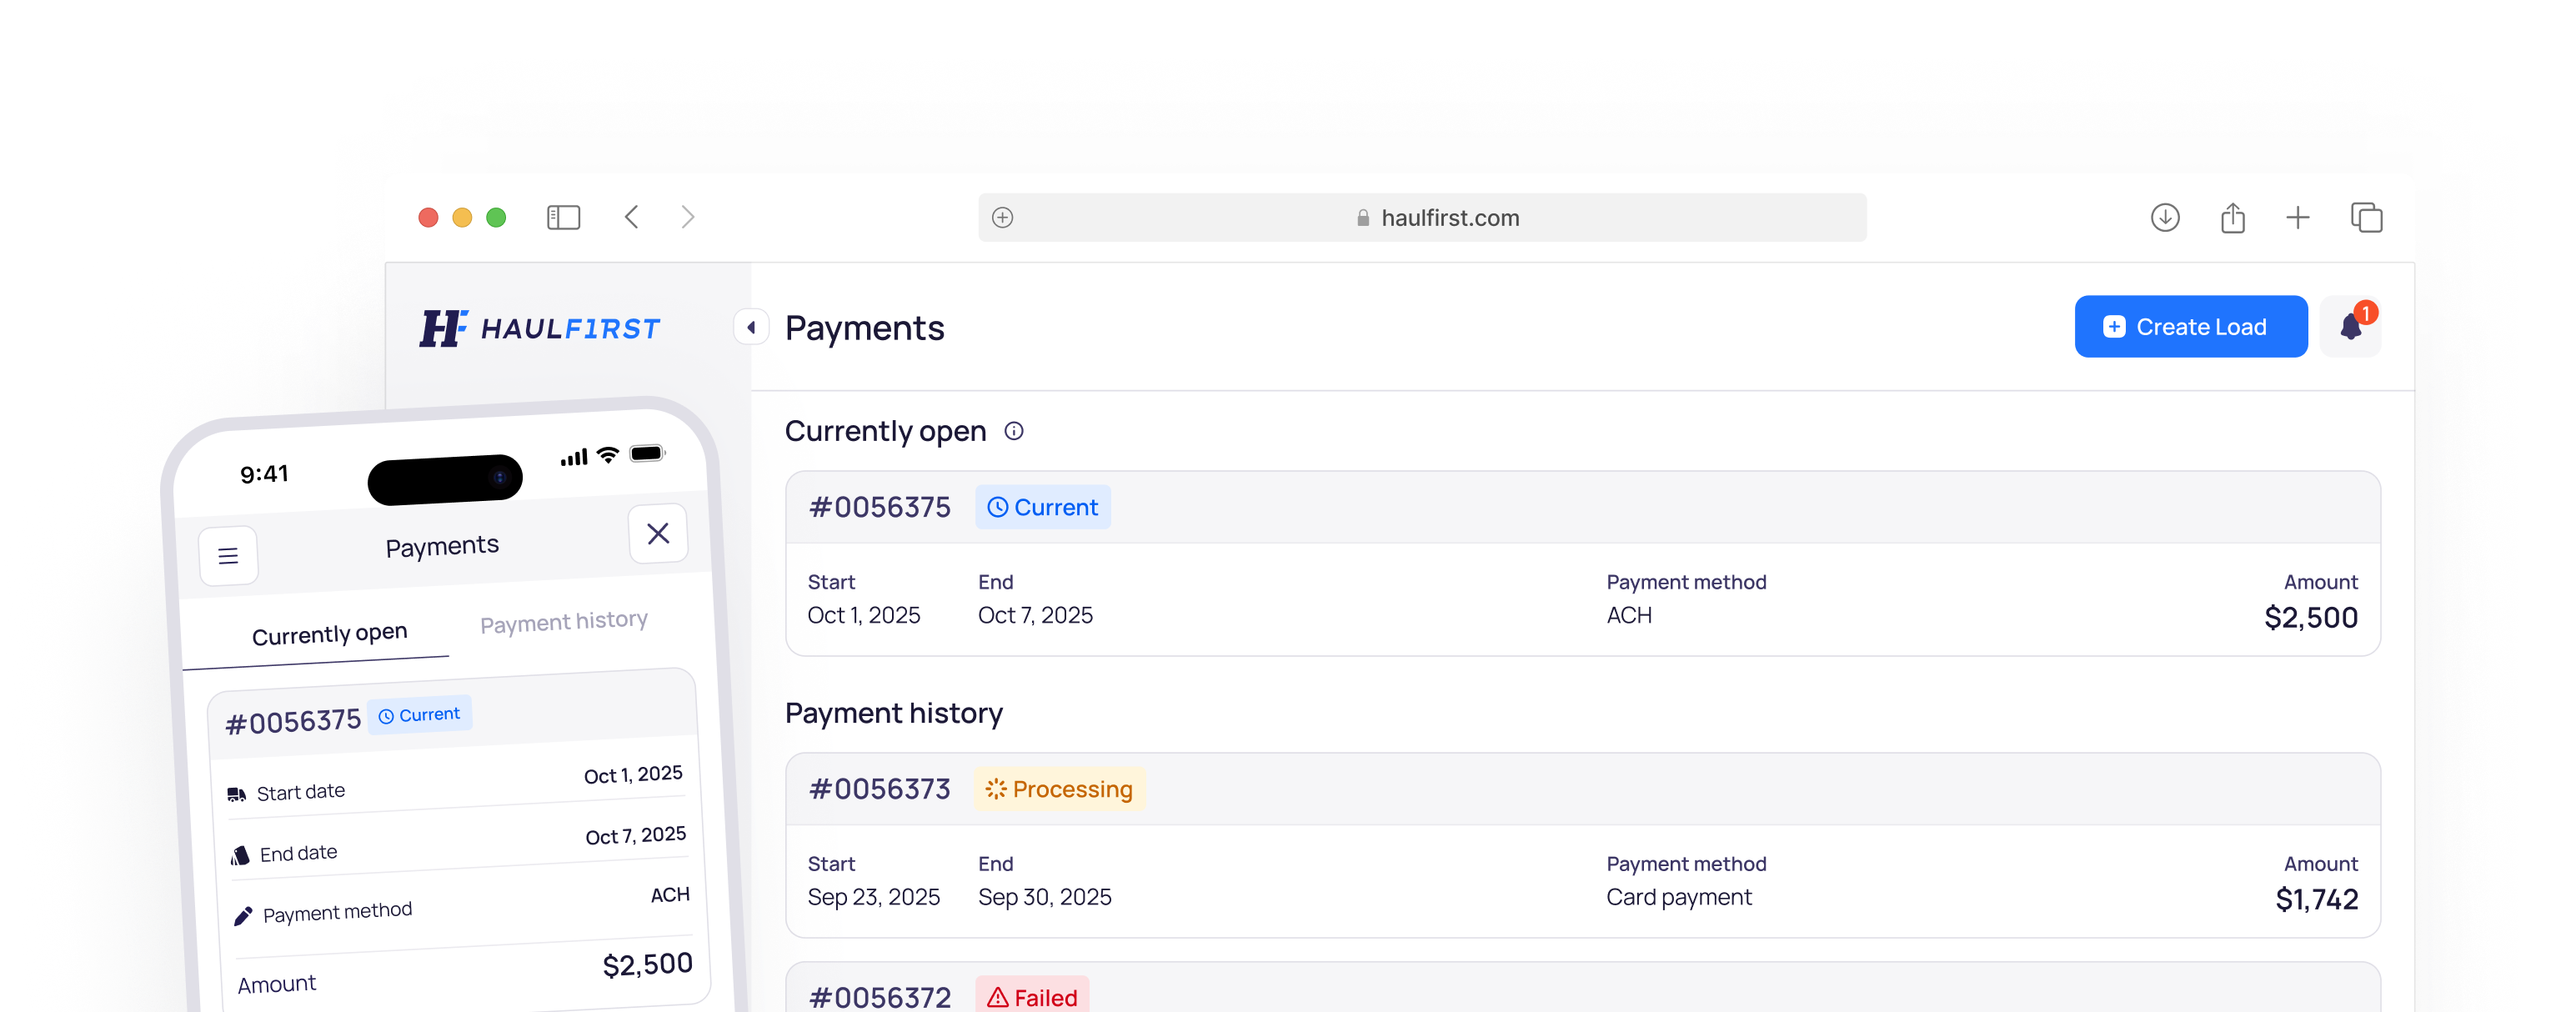Image resolution: width=2576 pixels, height=1012 pixels.
Task: Click the Current status badge on desktop
Action: click(1042, 507)
